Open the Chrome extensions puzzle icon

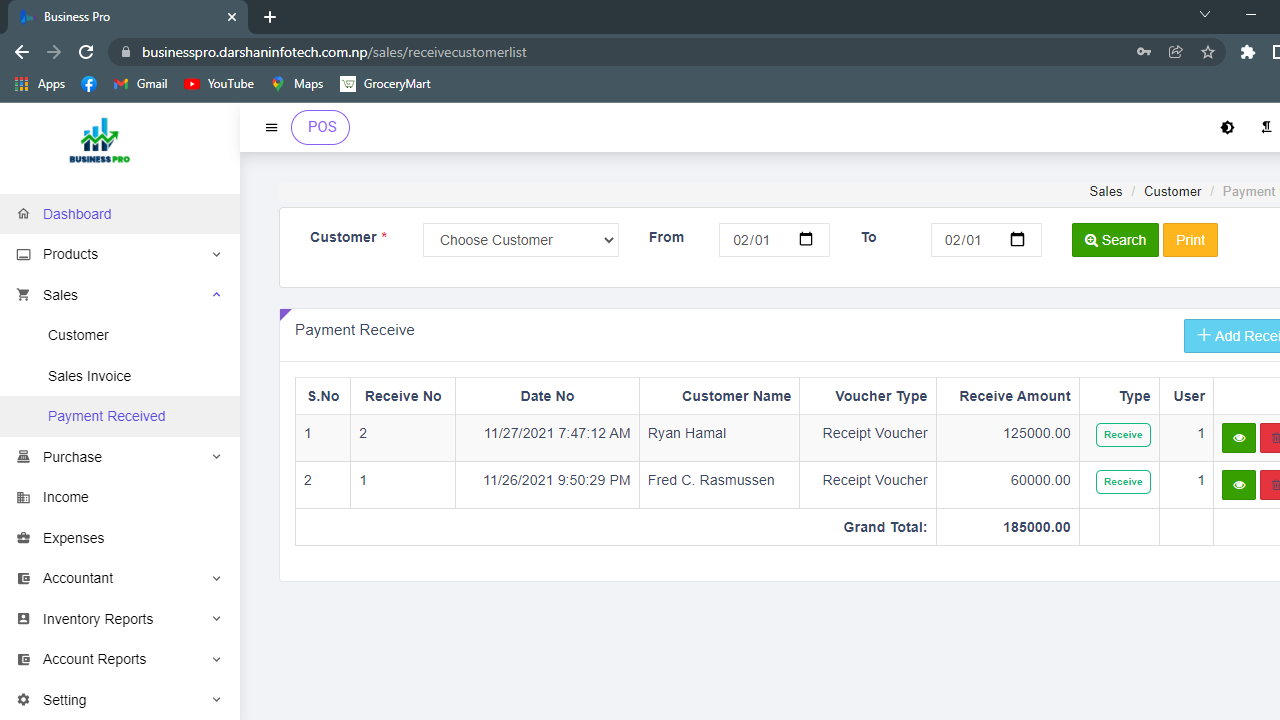point(1247,52)
